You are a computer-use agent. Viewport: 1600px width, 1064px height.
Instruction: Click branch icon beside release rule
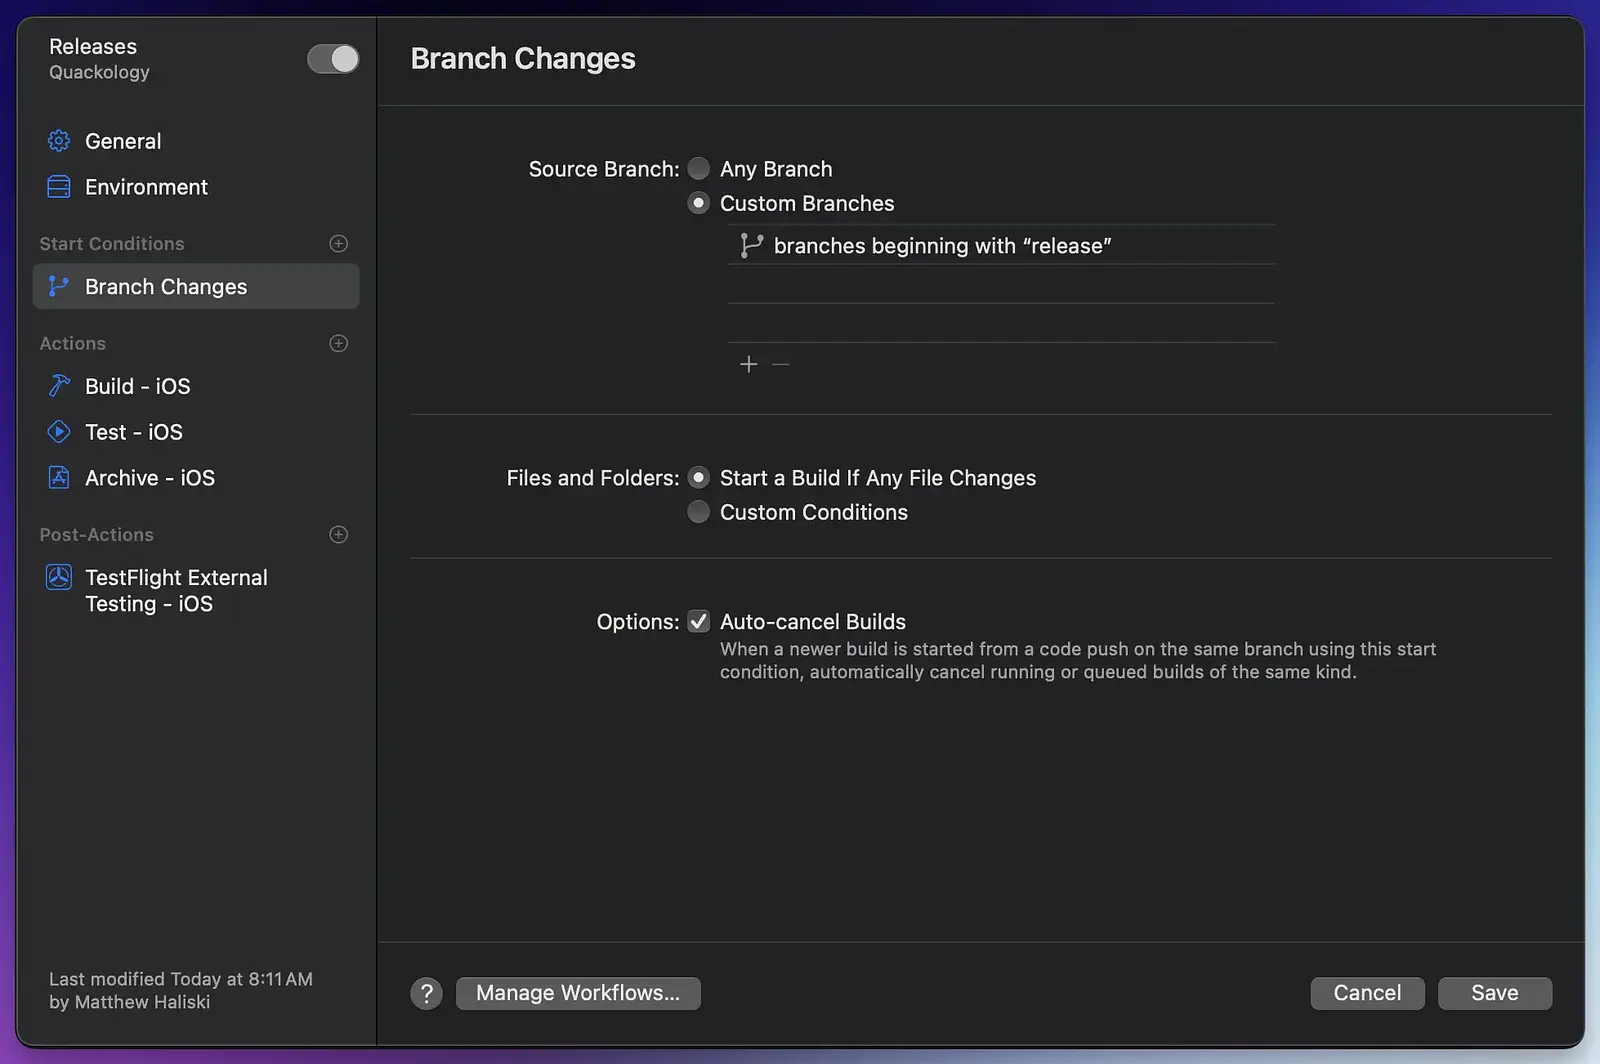tap(751, 246)
